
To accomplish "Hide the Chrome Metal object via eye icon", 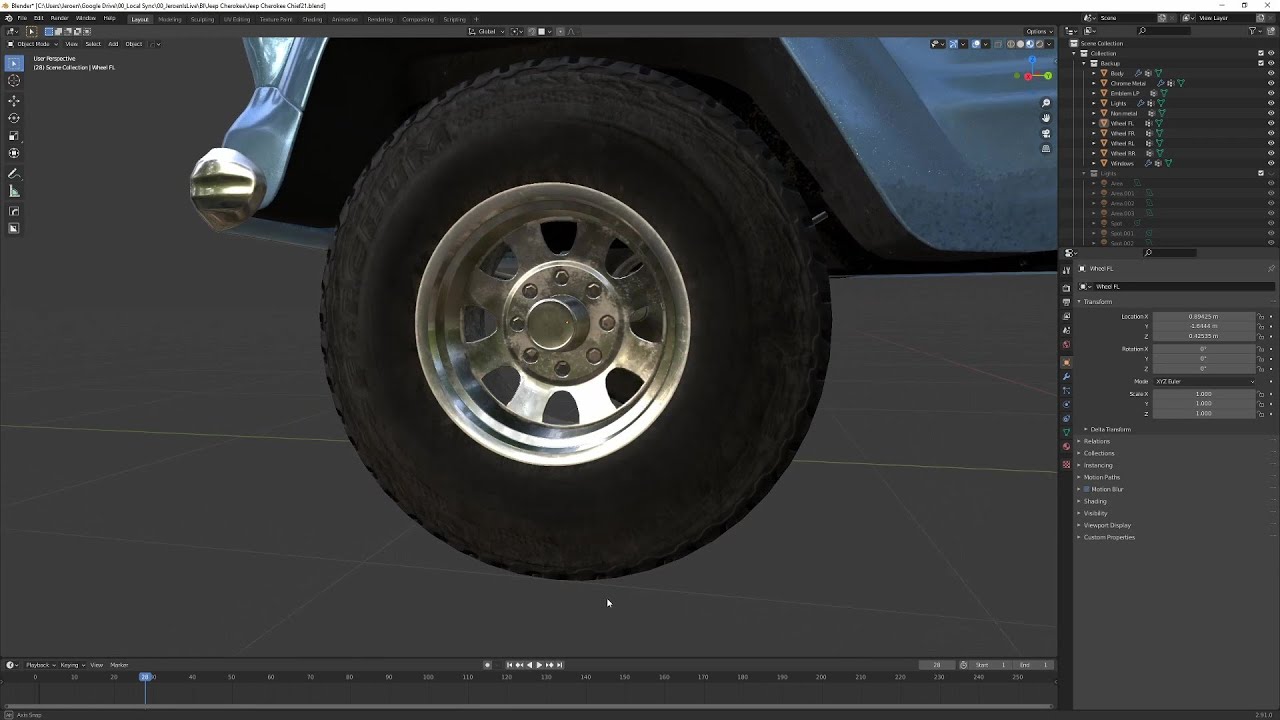I will click(x=1271, y=83).
